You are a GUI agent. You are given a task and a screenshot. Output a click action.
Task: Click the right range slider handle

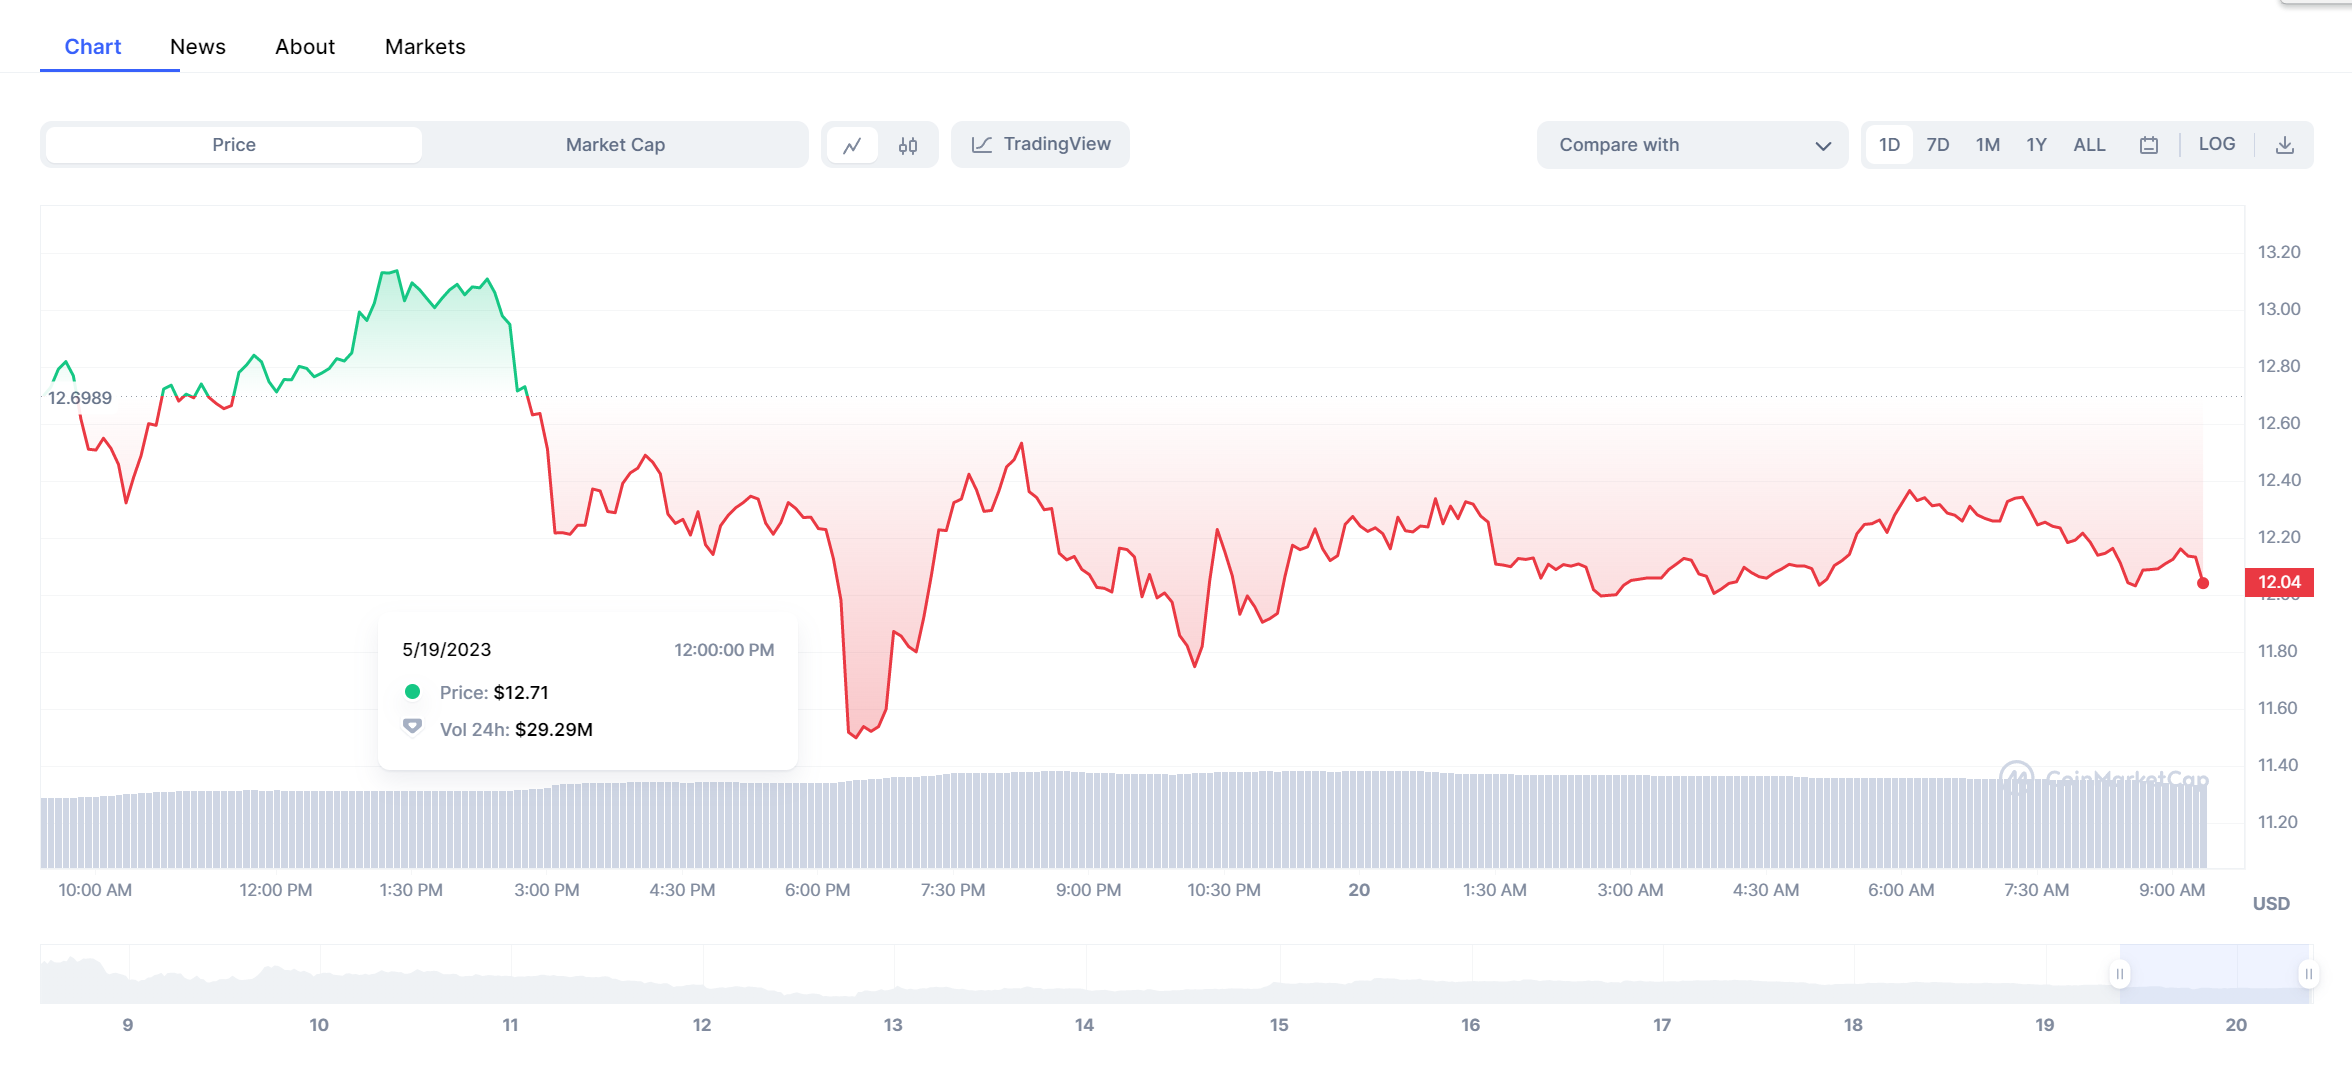click(x=2308, y=974)
